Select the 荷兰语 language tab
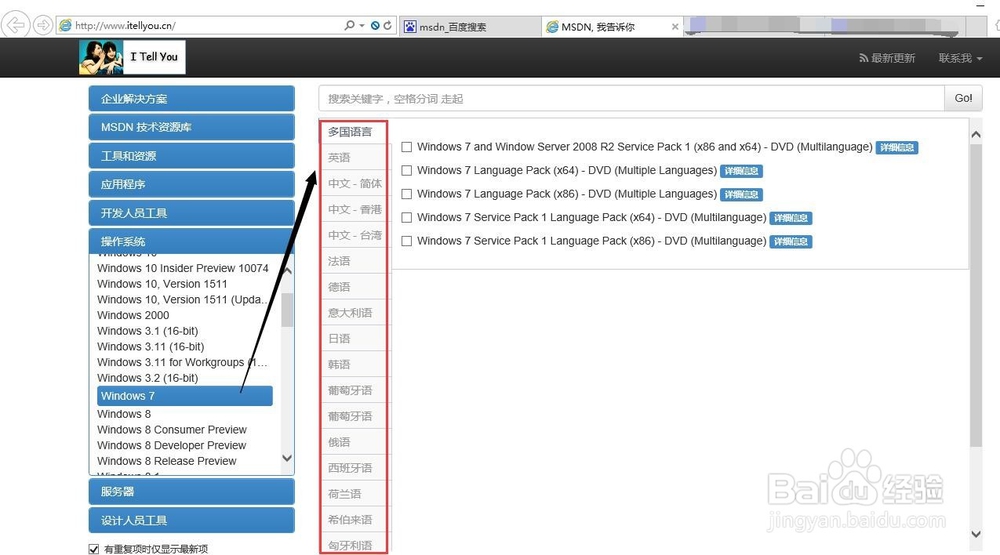1000x555 pixels. (353, 494)
